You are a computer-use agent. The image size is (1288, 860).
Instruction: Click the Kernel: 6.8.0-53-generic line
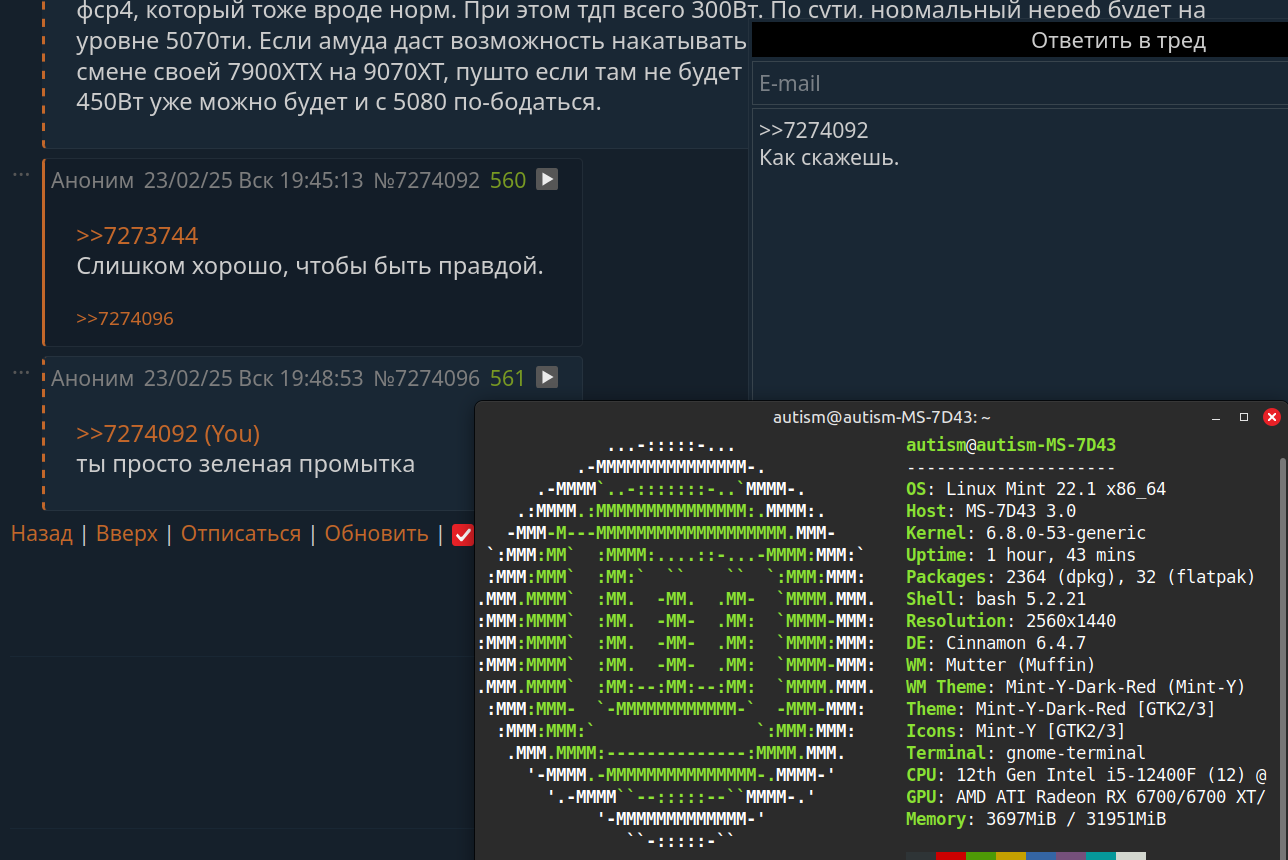[1026, 533]
